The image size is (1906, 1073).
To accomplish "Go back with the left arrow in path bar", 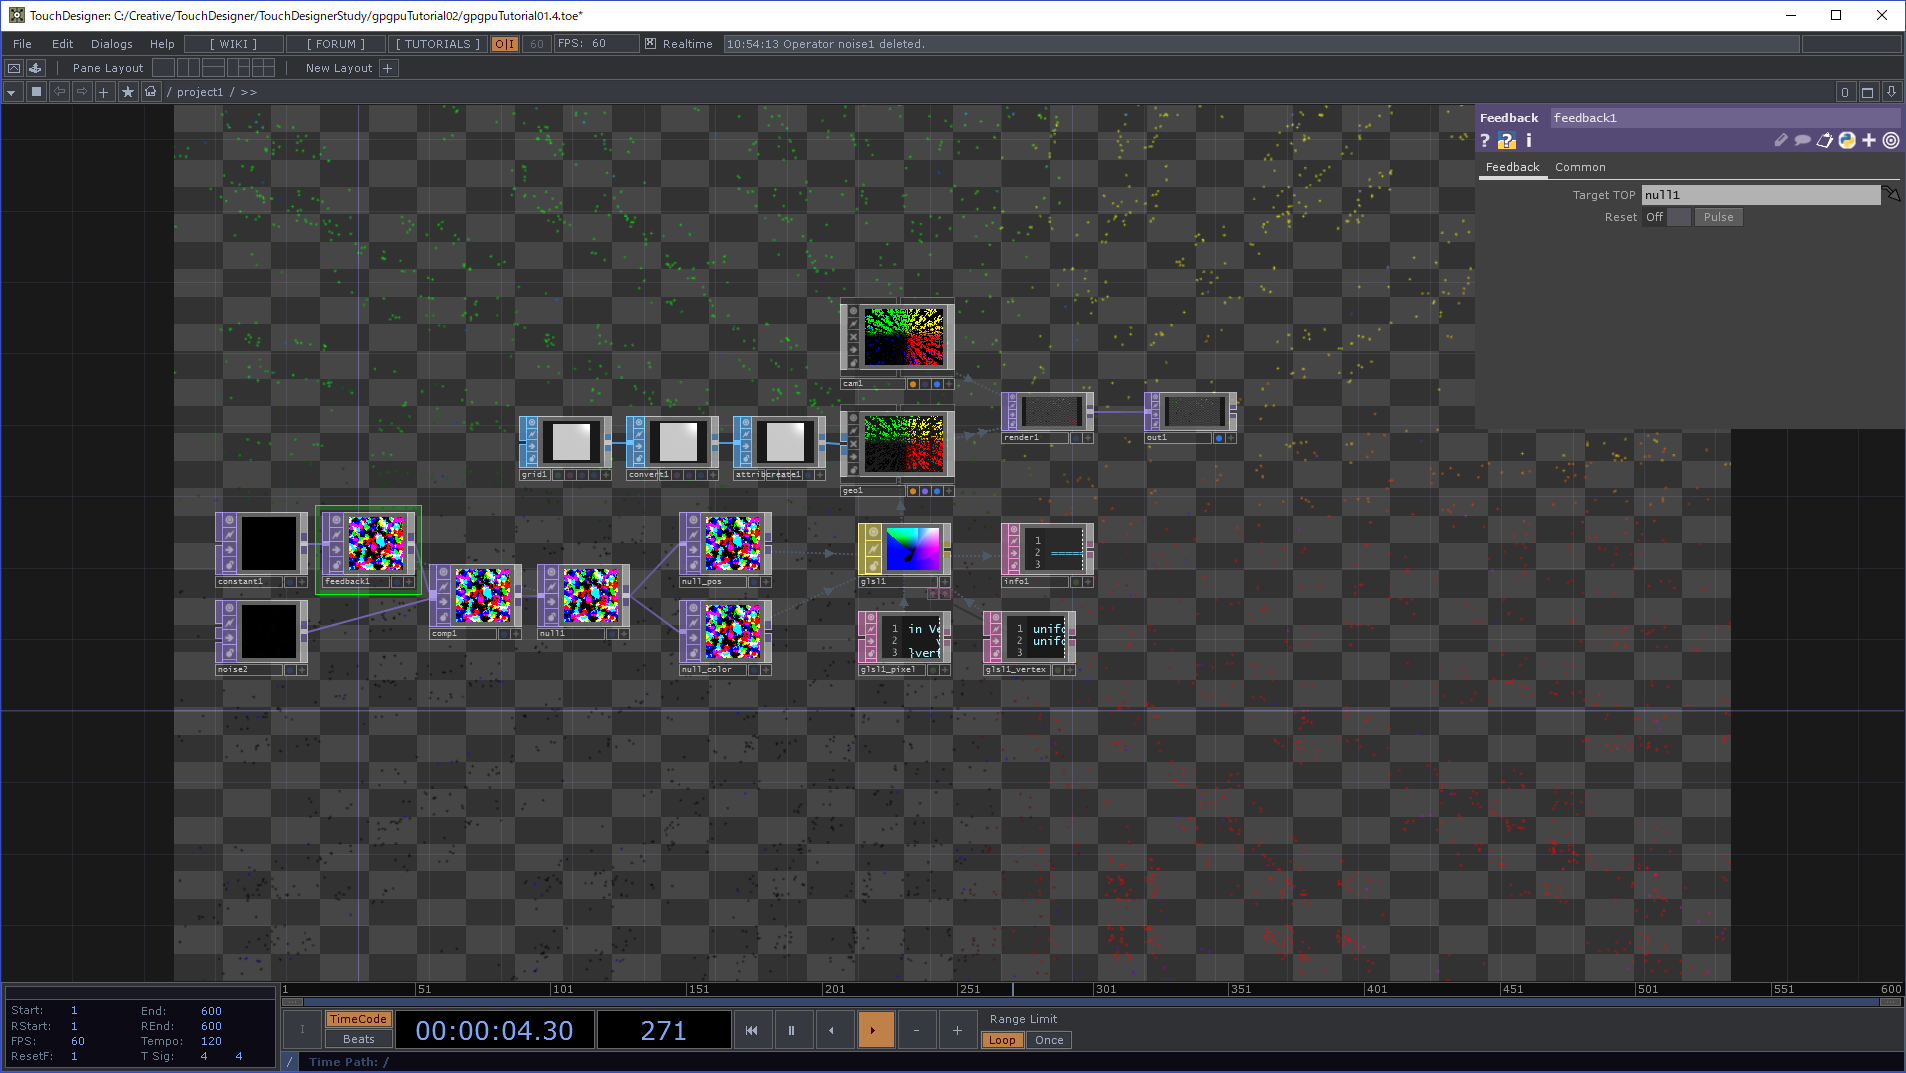I will click(x=59, y=92).
